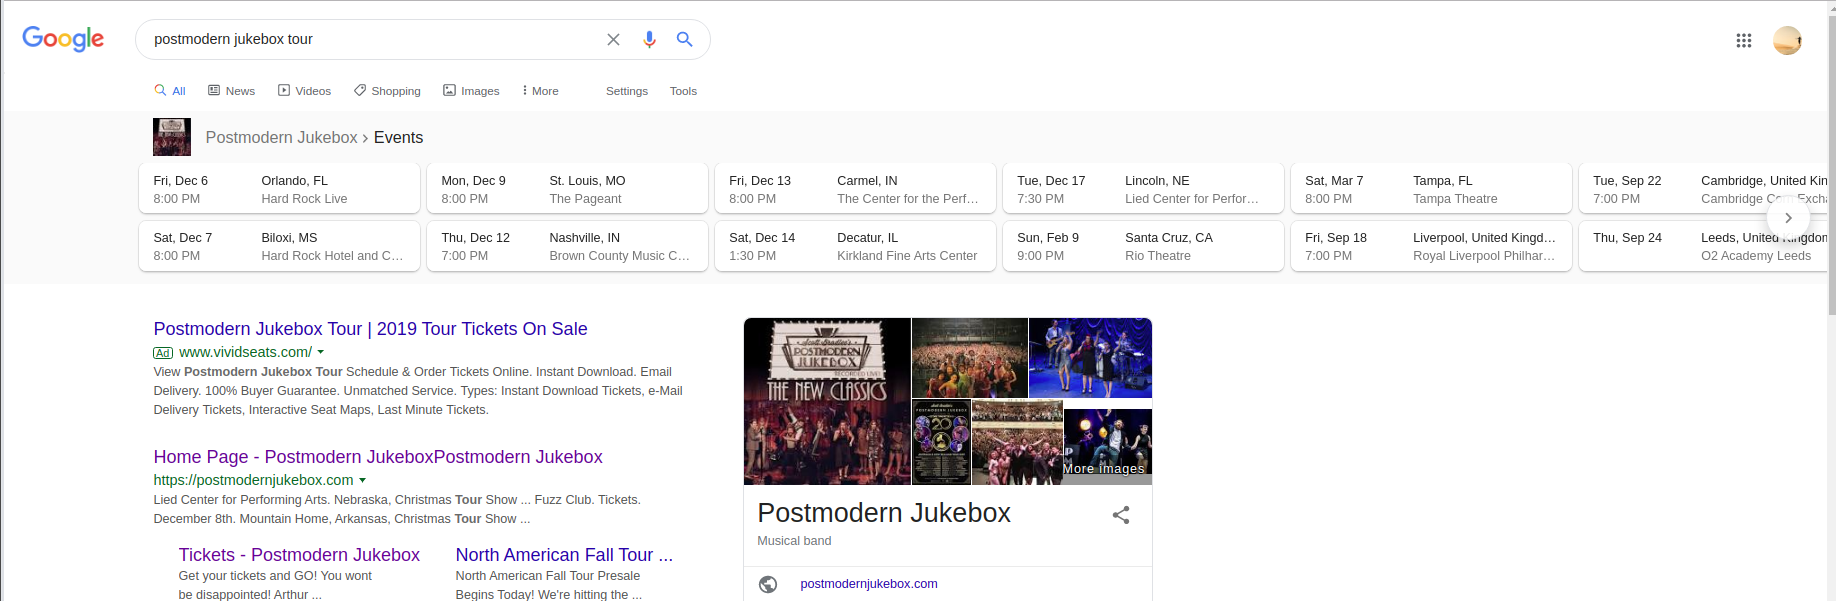Click the search input field
Screen dimensions: 1836x601
[x=370, y=39]
